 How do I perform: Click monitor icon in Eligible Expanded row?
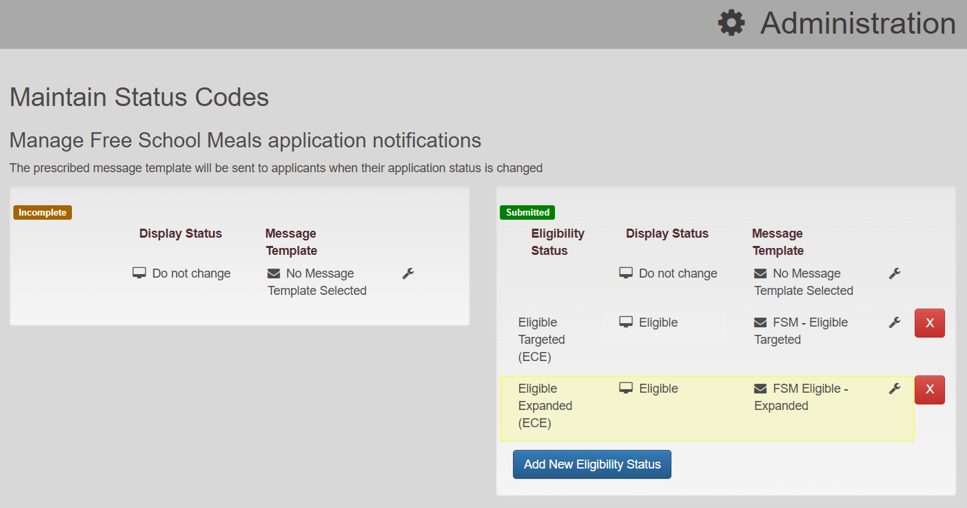click(626, 388)
